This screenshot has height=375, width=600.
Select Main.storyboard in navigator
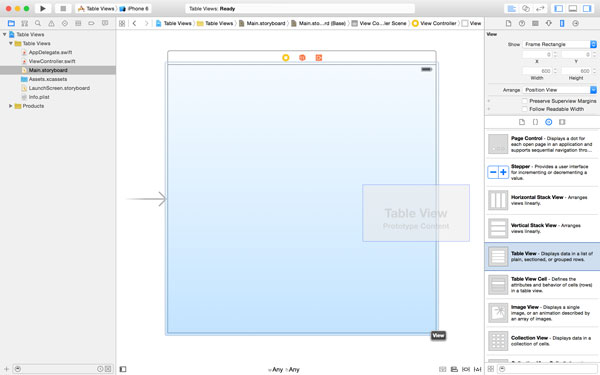point(57,70)
